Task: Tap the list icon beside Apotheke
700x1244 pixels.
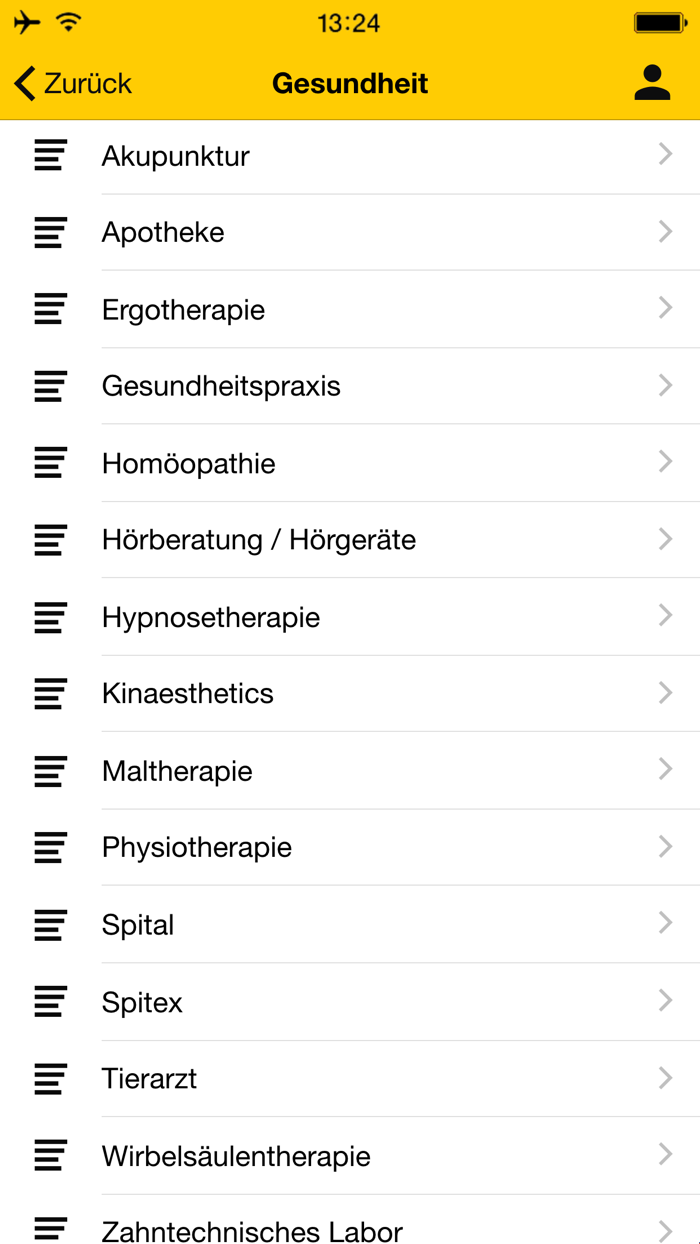Action: point(50,233)
